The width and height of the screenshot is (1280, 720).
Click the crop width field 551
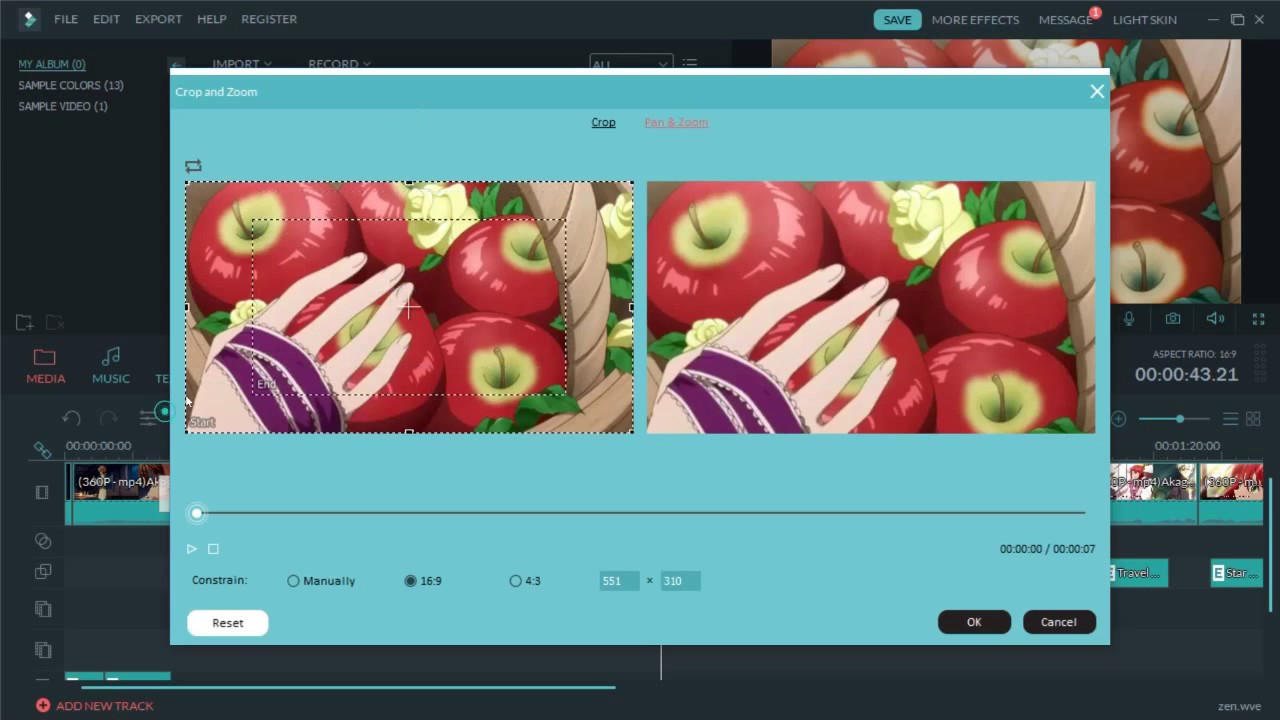coord(619,581)
